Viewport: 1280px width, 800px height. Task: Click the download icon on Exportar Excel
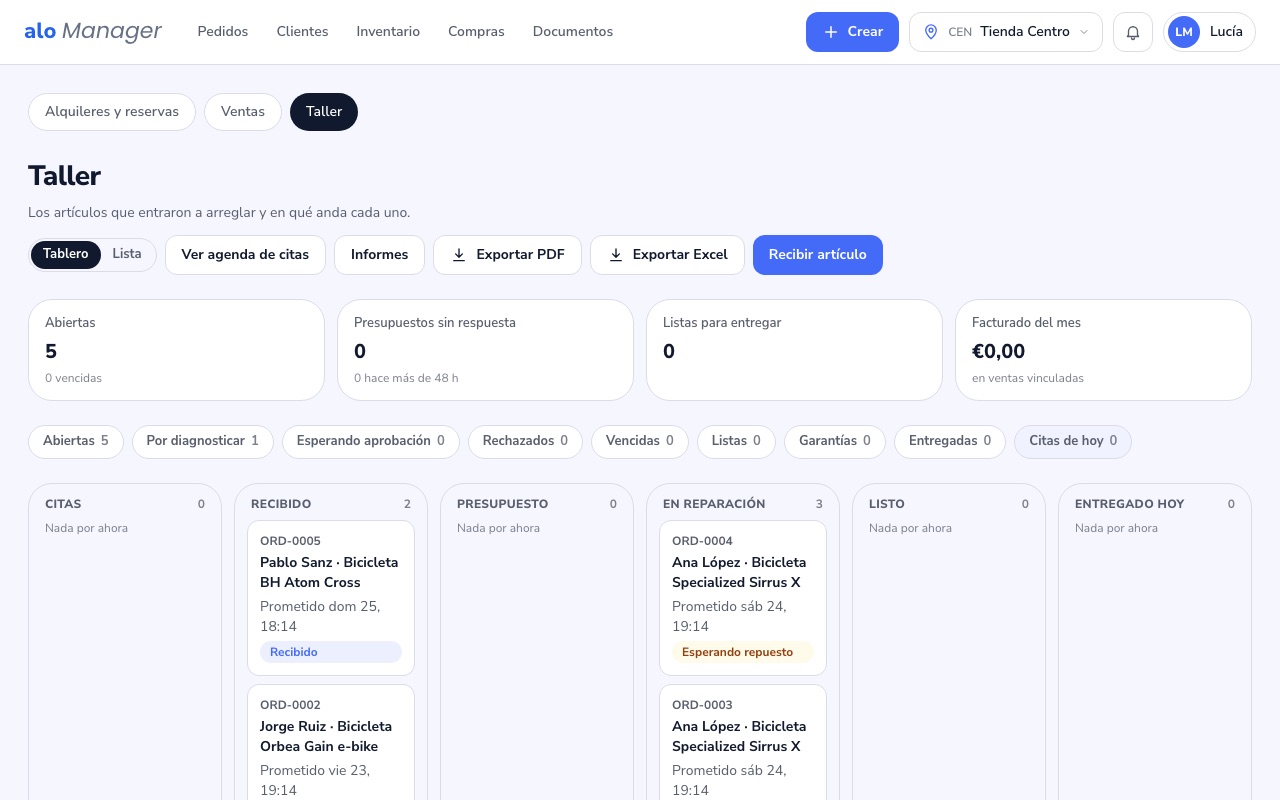pos(616,255)
